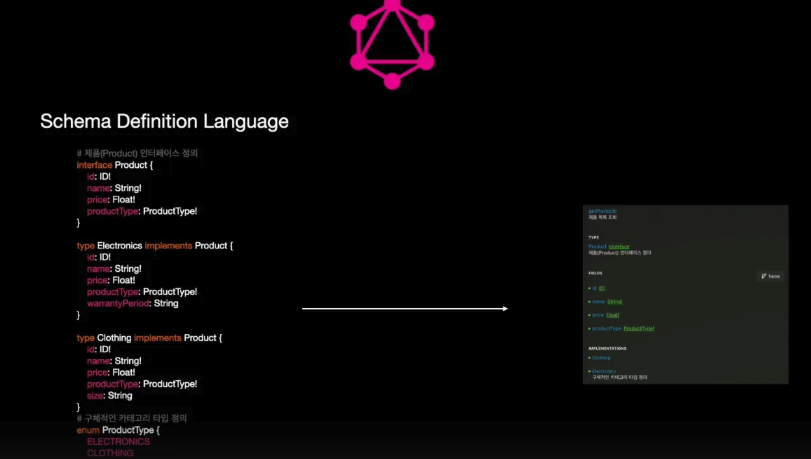Image resolution: width=811 pixels, height=459 pixels.
Task: Click the green interface link beside Product
Action: [x=619, y=247]
